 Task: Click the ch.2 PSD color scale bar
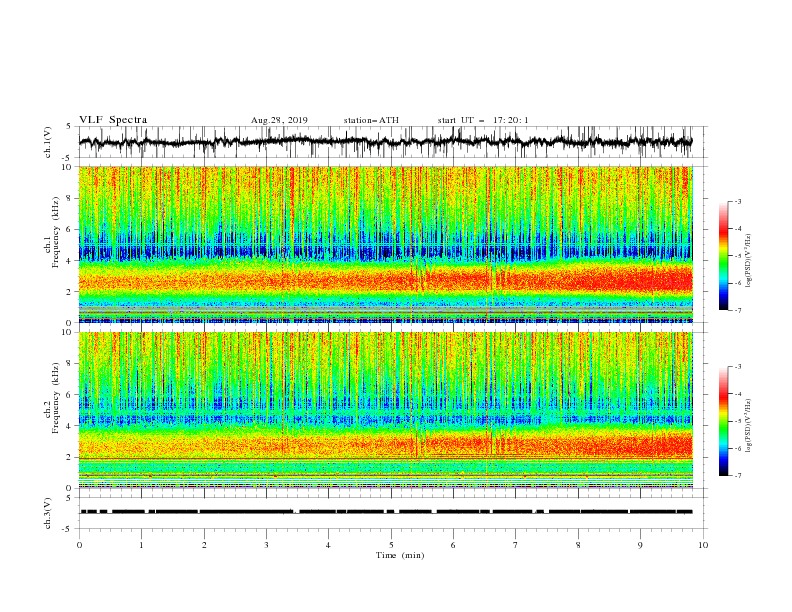(724, 421)
